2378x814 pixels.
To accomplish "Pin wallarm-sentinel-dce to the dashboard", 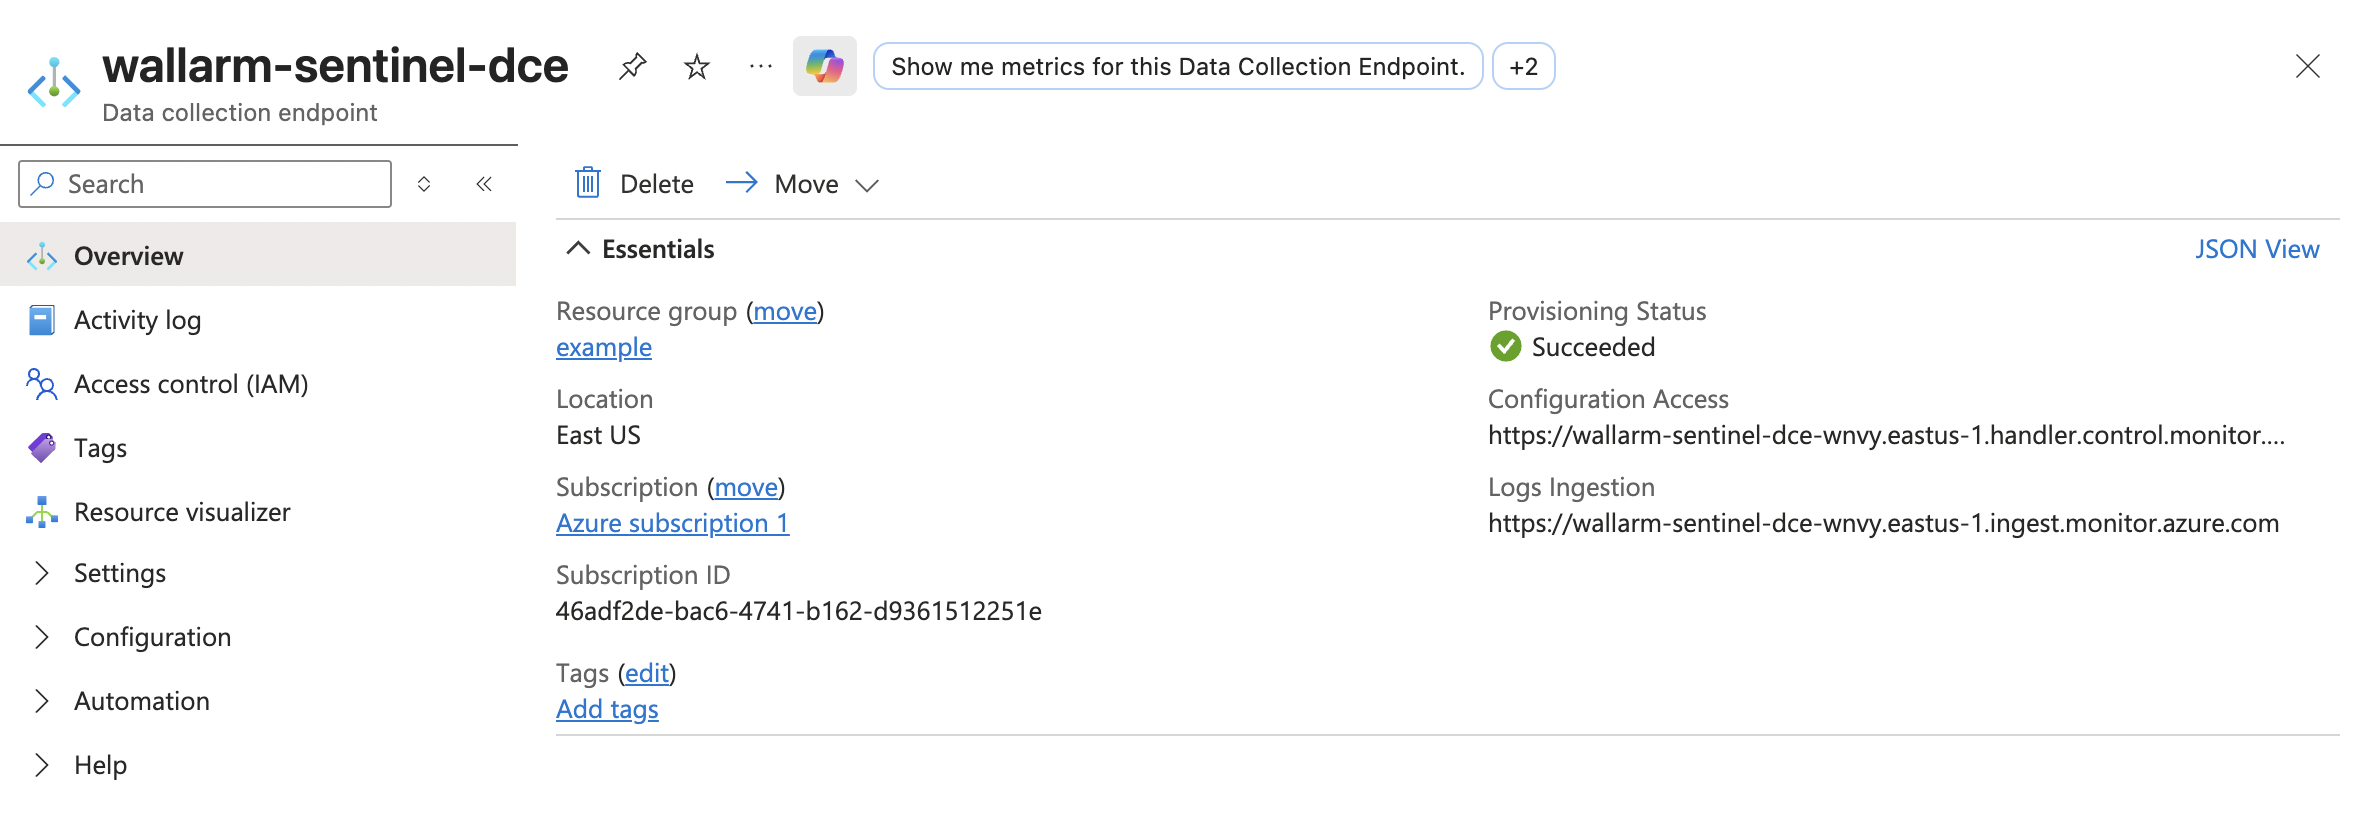I will (632, 67).
